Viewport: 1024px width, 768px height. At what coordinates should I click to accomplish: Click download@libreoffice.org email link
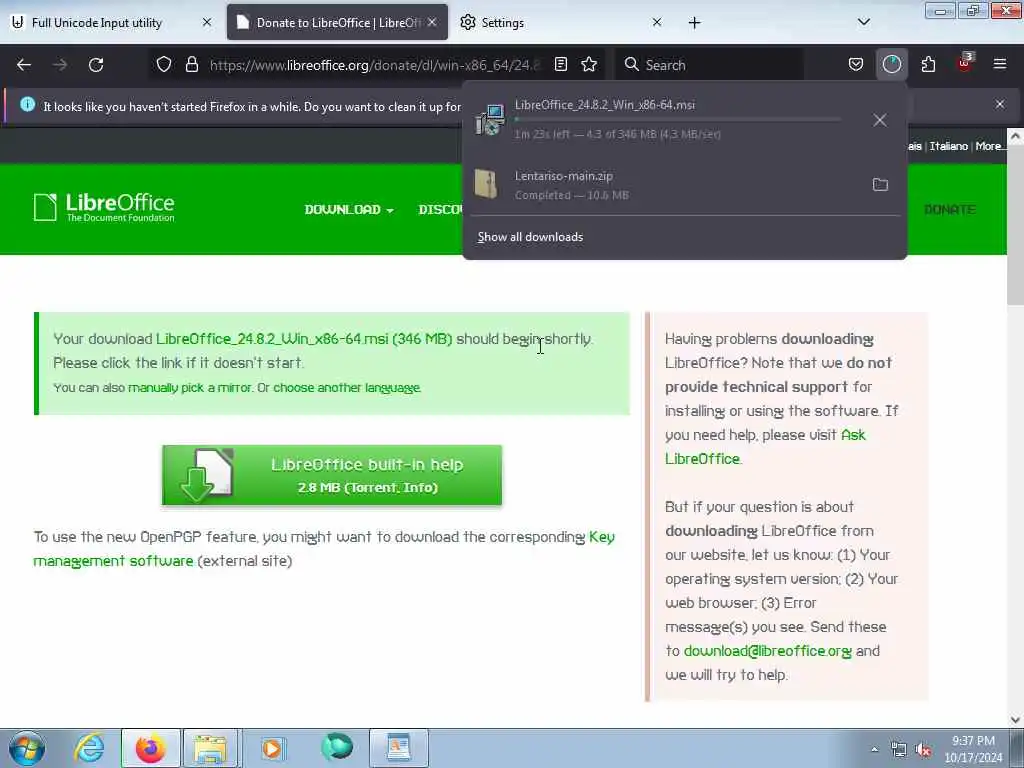coord(767,651)
